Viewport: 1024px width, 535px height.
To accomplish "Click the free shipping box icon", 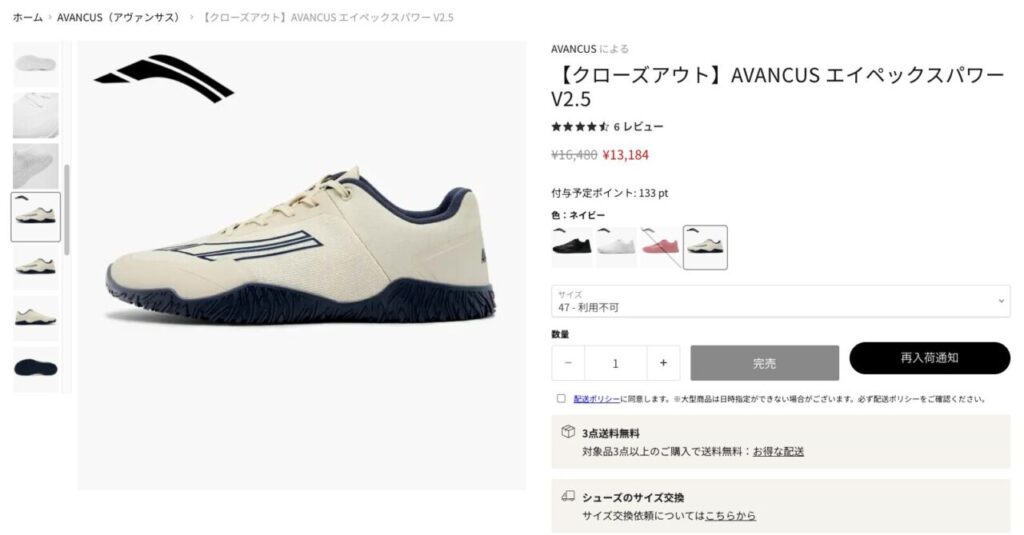I will (568, 432).
